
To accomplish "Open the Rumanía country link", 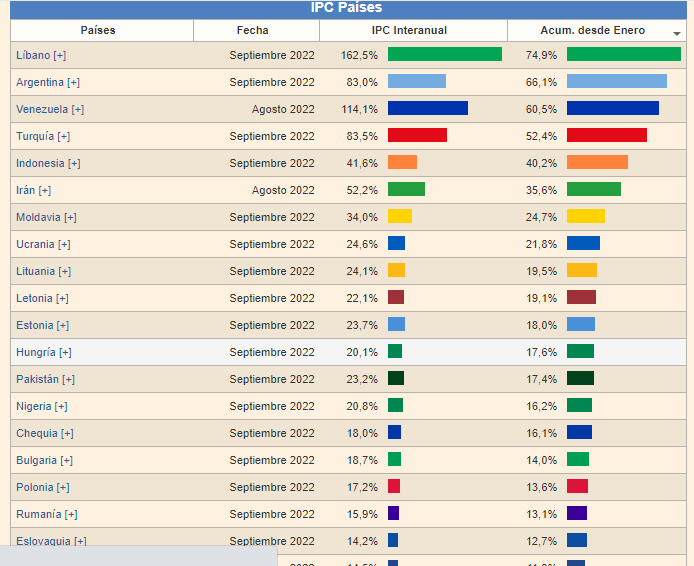I will [39, 514].
